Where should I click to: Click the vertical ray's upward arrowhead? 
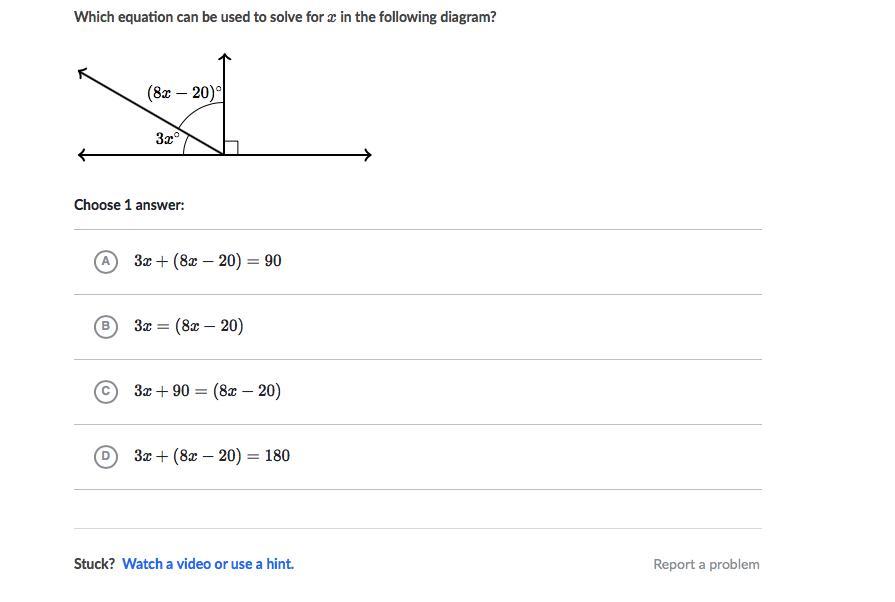(224, 58)
